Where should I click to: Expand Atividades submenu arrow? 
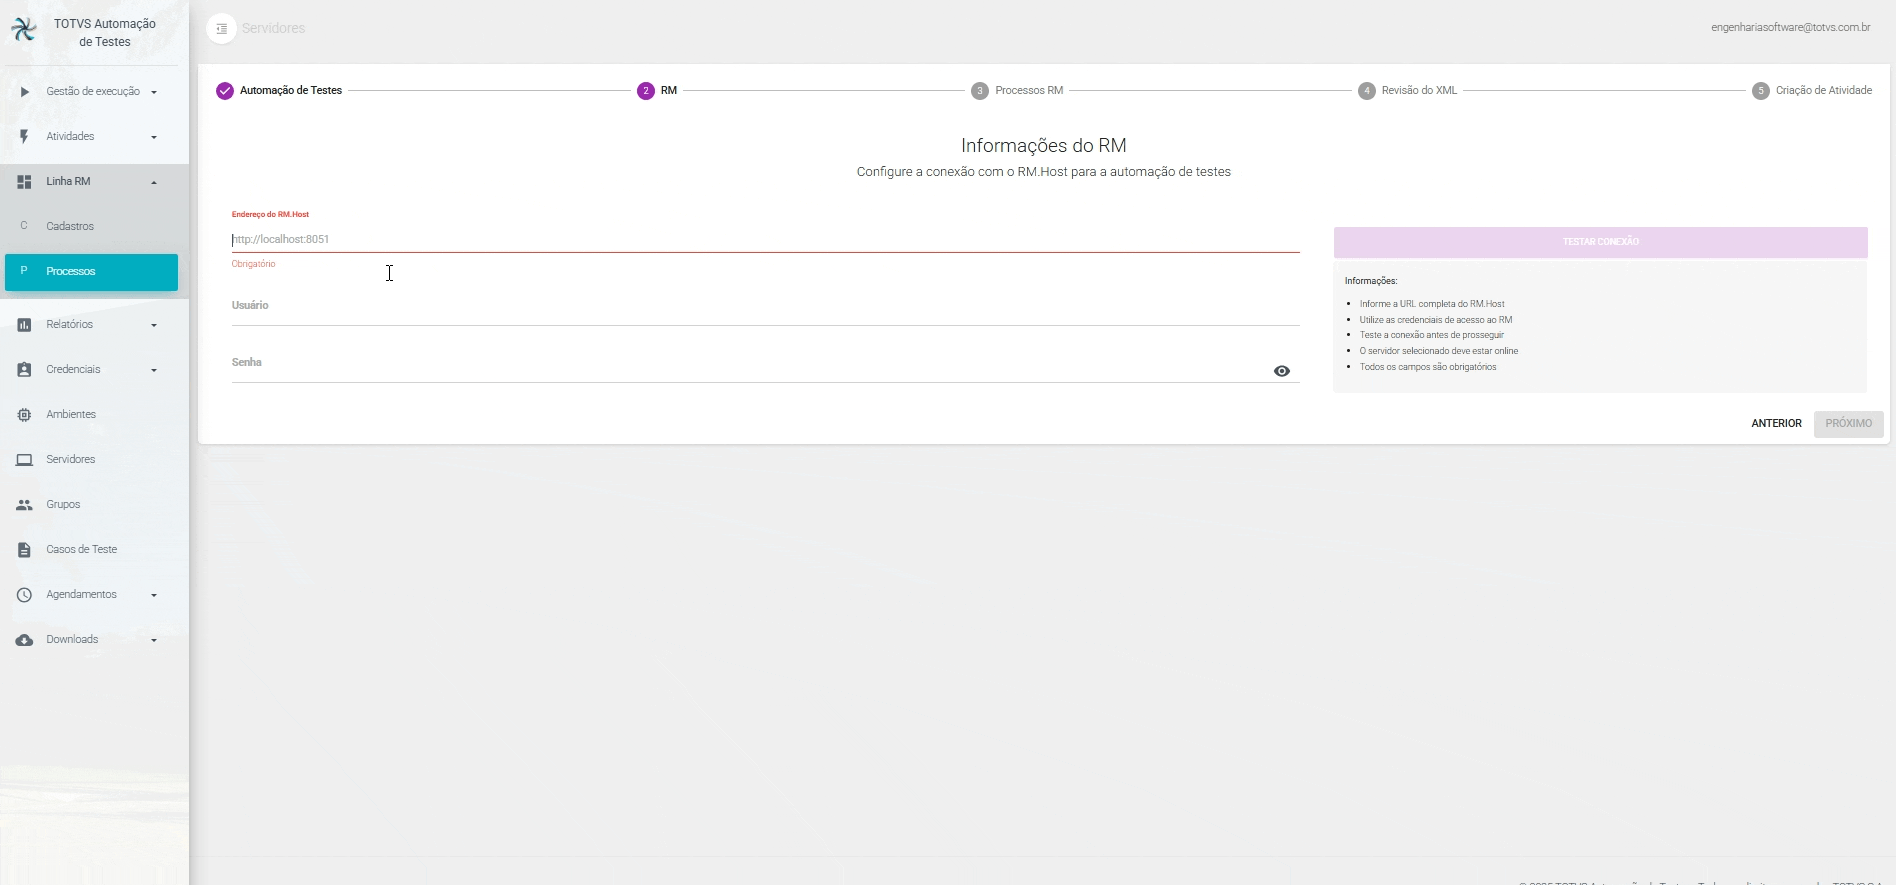(154, 137)
